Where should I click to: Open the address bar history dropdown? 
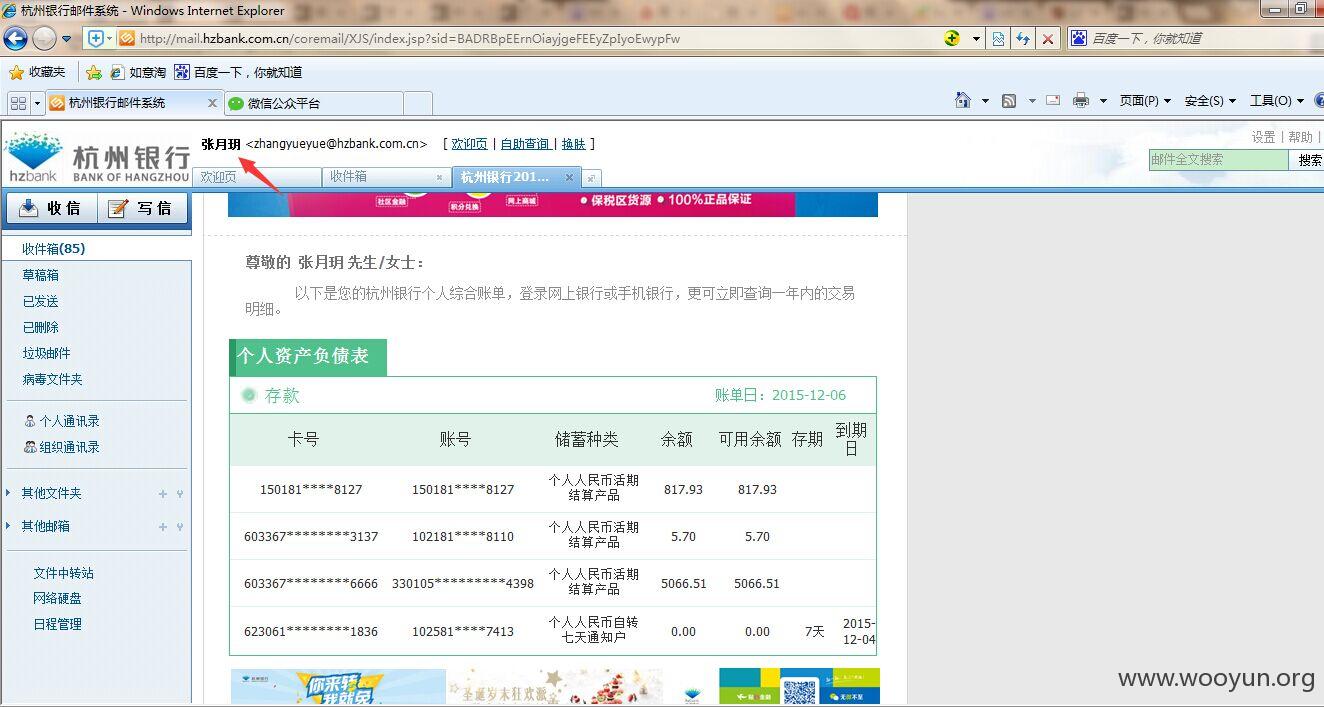coord(974,39)
